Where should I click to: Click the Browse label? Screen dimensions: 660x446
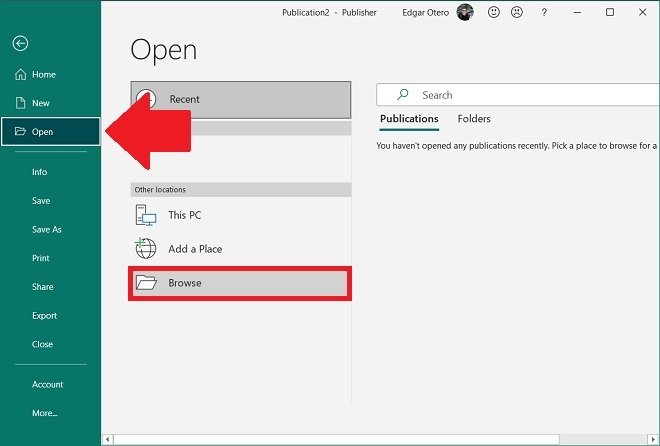(185, 283)
